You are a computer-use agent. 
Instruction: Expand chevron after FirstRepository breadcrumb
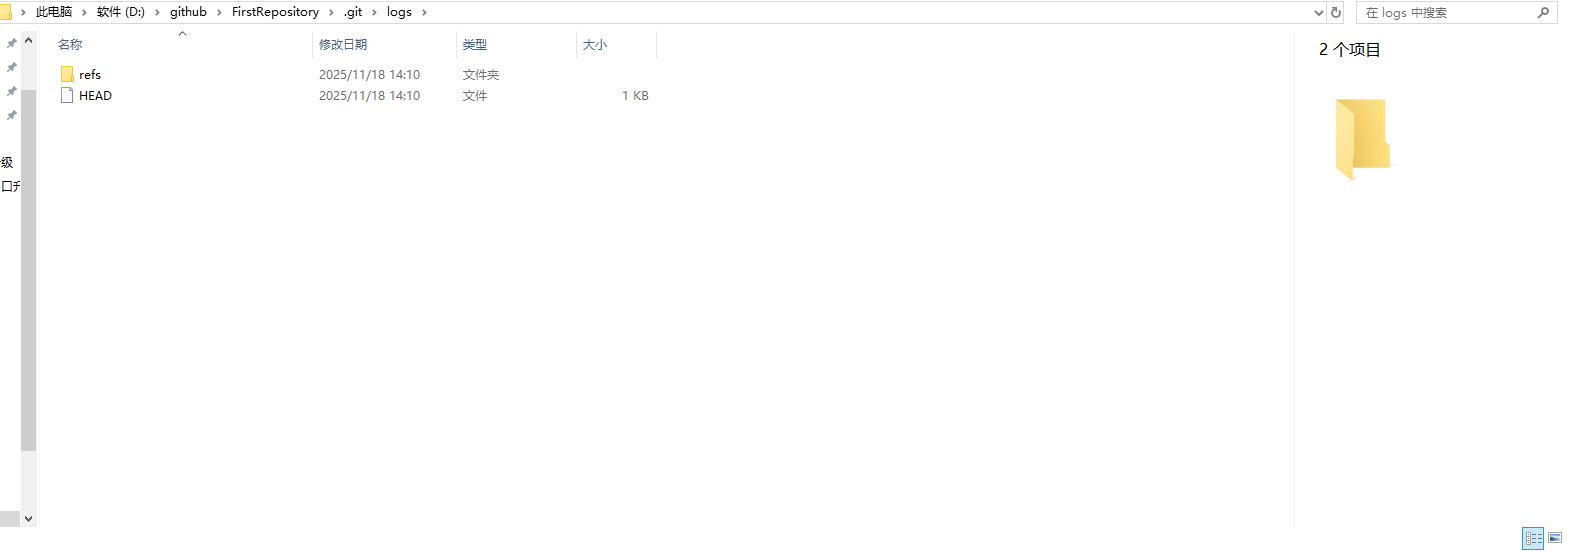331,12
